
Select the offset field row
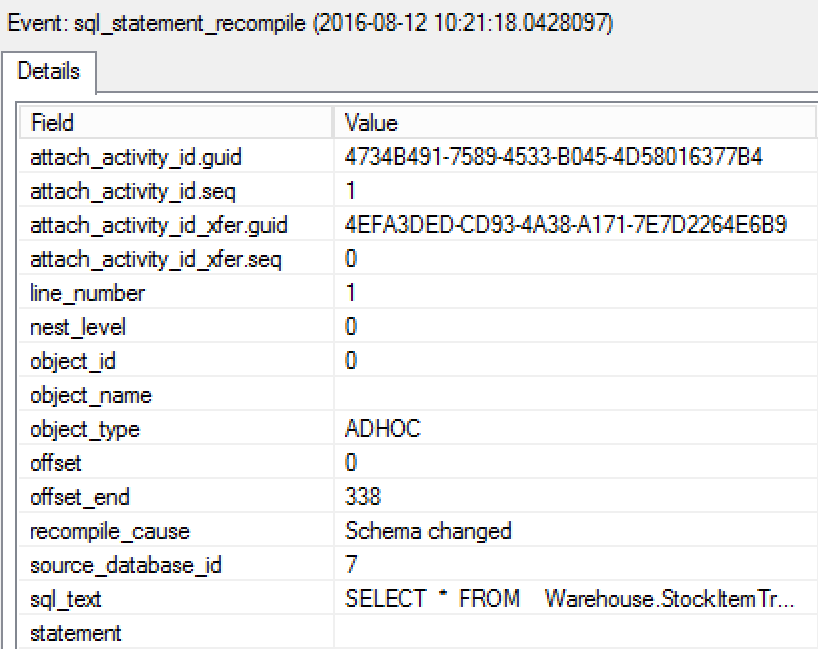tap(56, 464)
